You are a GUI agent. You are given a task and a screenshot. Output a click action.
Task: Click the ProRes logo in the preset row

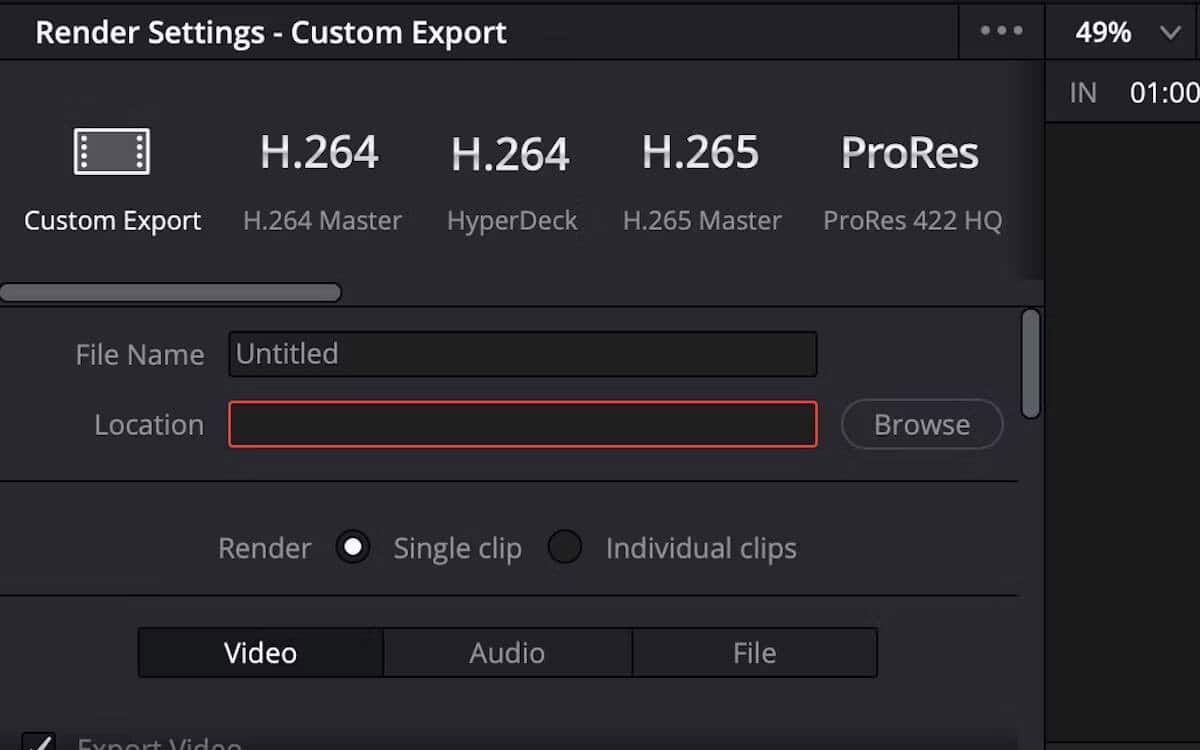coord(909,152)
